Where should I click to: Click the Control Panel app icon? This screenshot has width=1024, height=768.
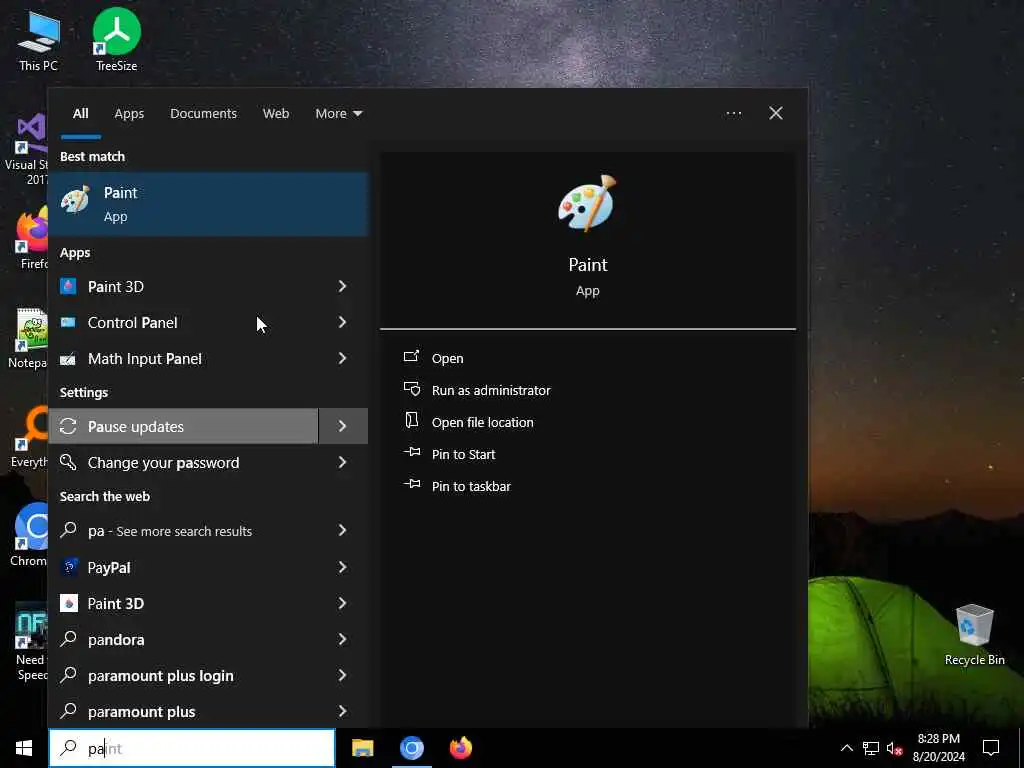click(x=68, y=322)
